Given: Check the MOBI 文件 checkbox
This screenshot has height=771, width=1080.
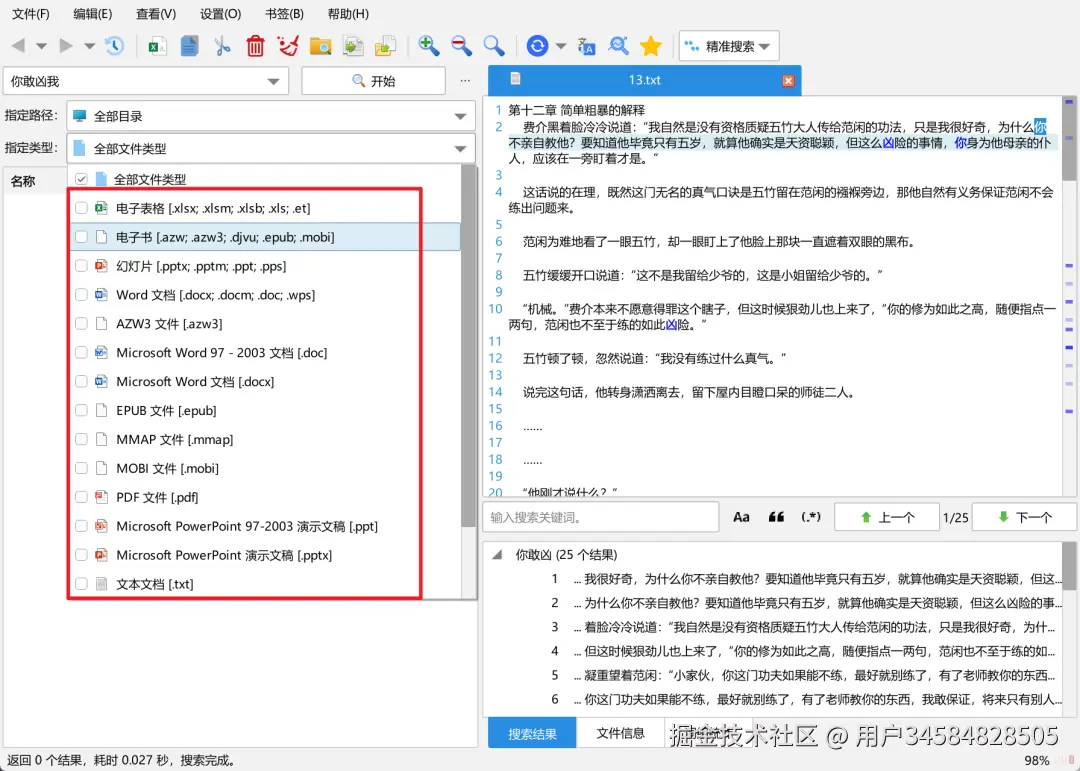Looking at the screenshot, I should tap(81, 468).
